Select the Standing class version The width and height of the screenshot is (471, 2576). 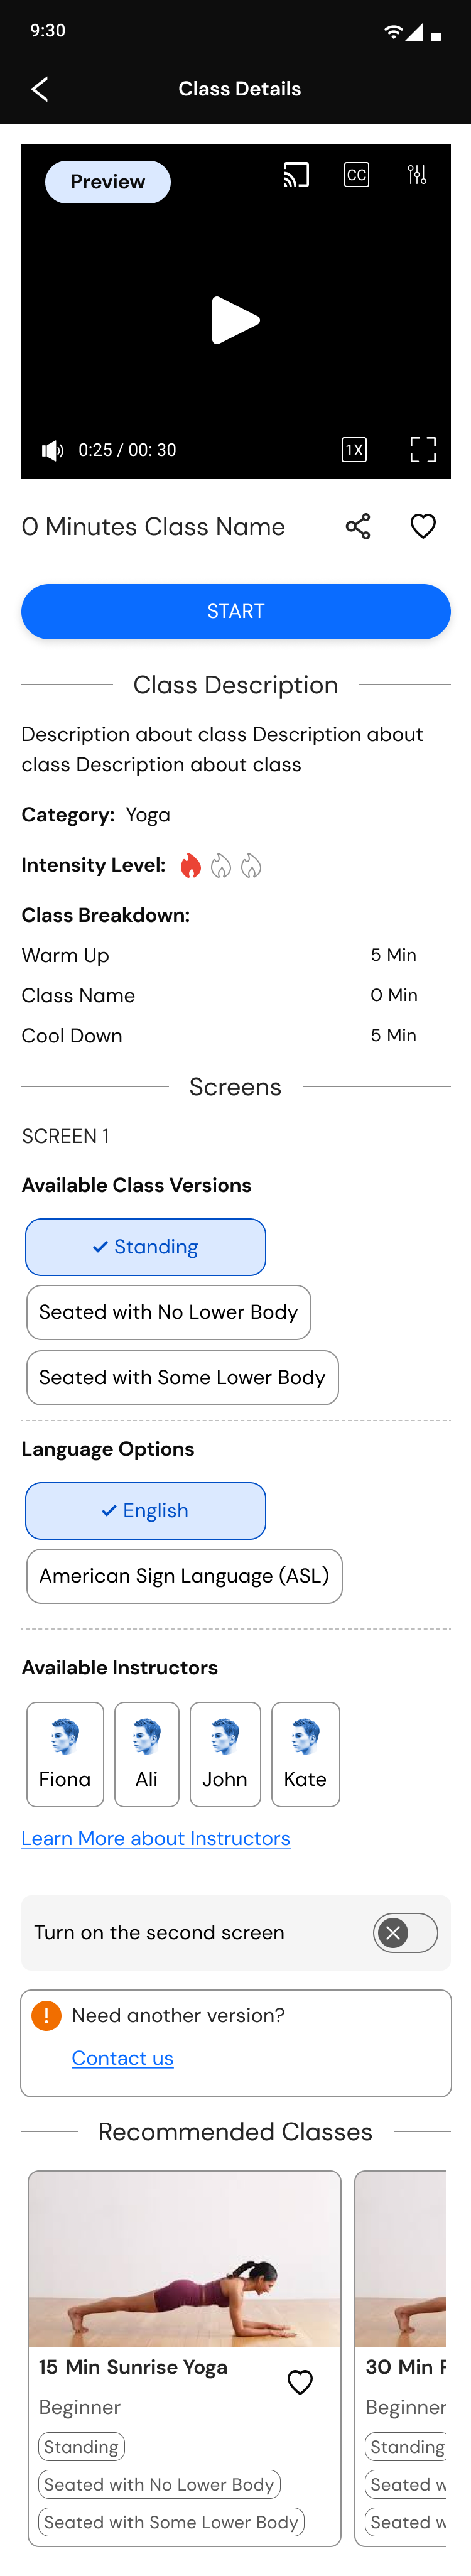[x=146, y=1247]
